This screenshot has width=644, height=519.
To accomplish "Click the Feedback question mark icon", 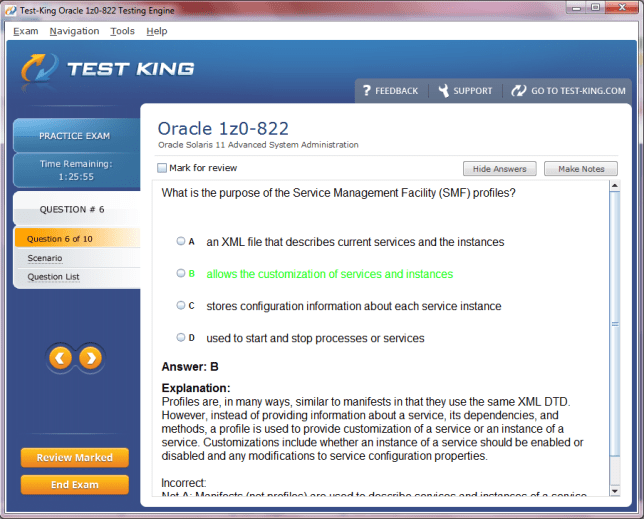I will point(367,90).
